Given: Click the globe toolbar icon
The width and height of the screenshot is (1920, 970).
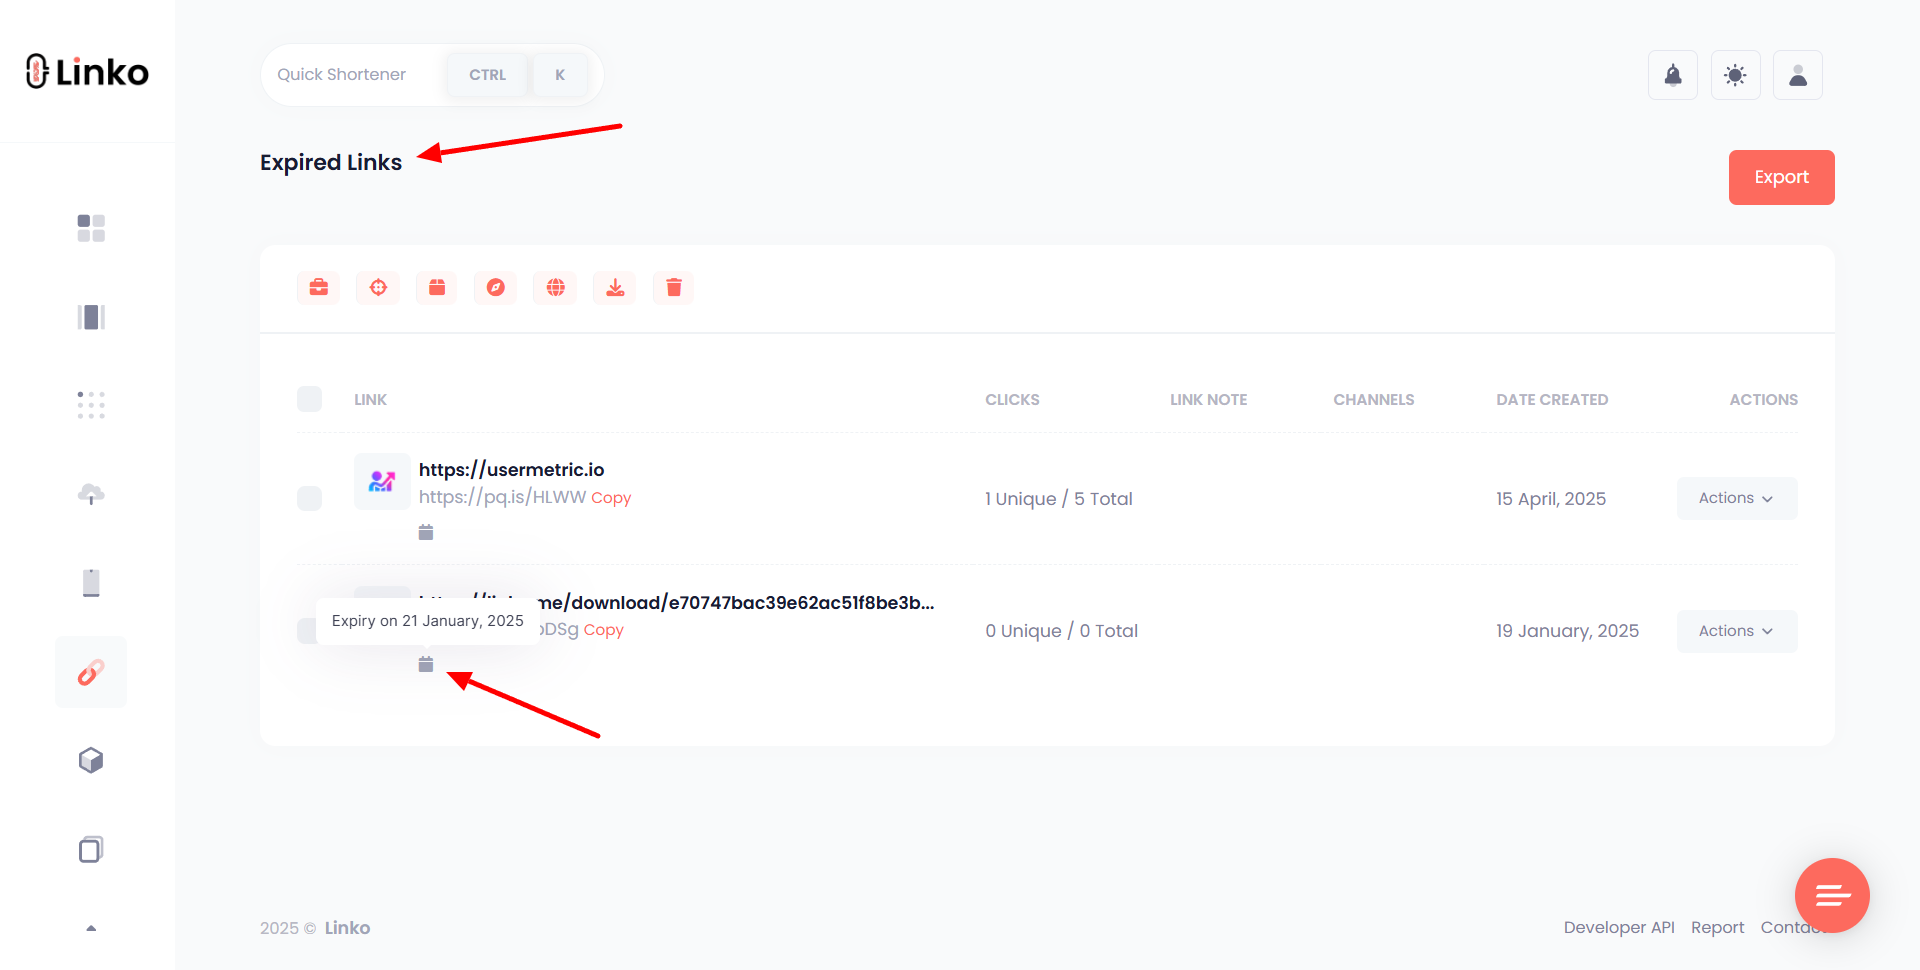Looking at the screenshot, I should 555,288.
